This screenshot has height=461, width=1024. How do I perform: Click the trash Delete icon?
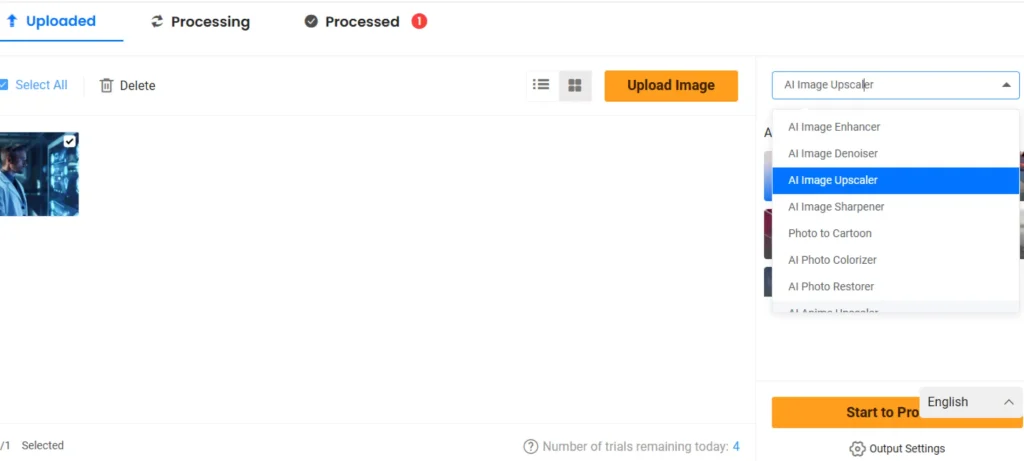click(x=107, y=86)
